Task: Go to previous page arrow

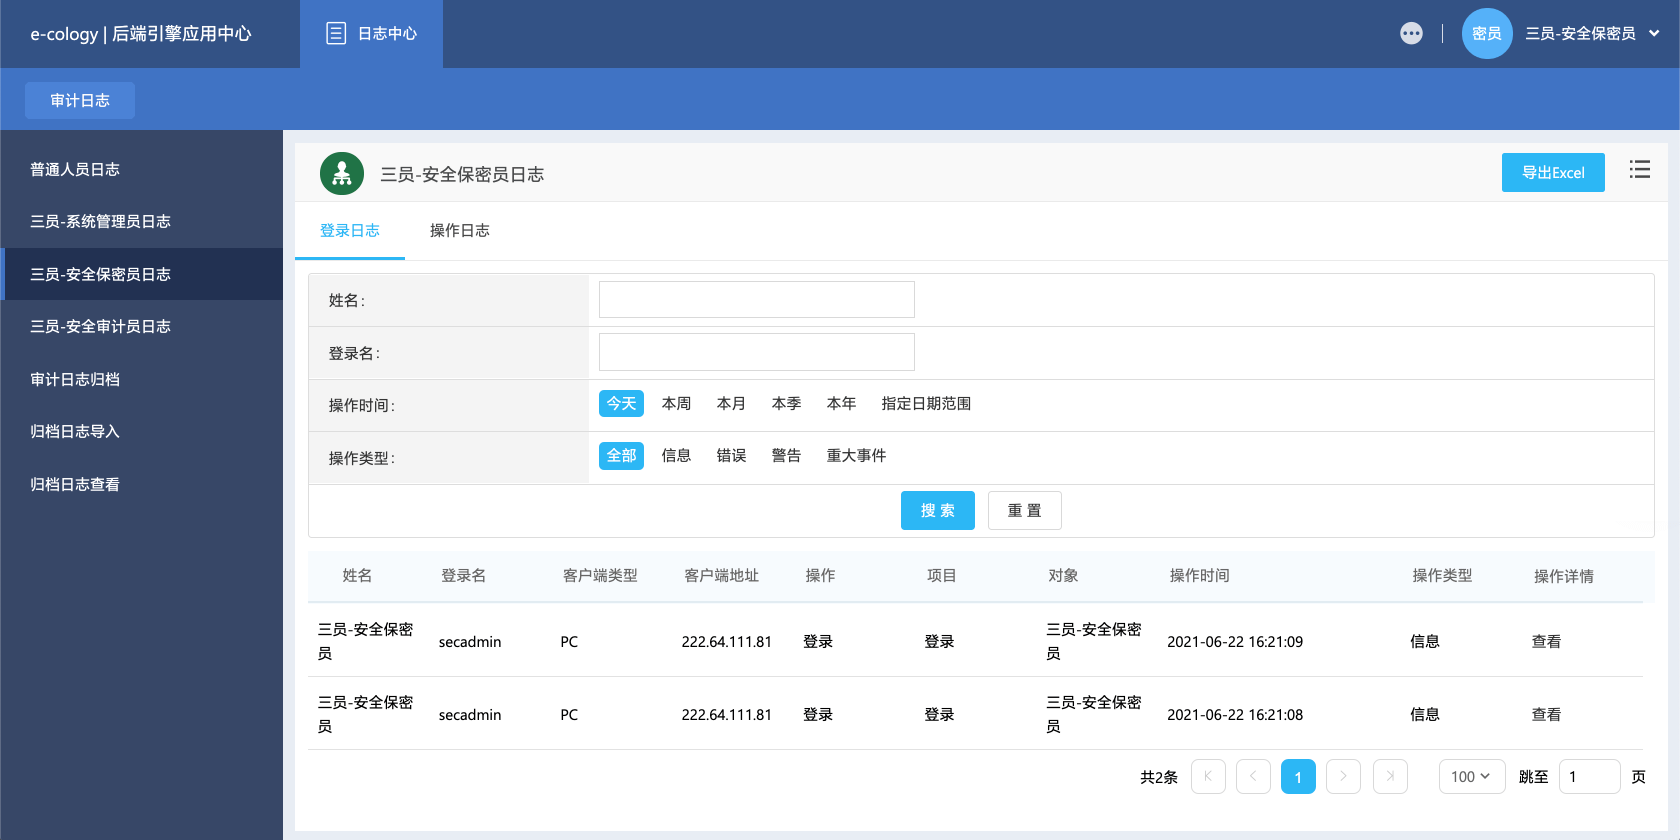Action: pos(1253,776)
